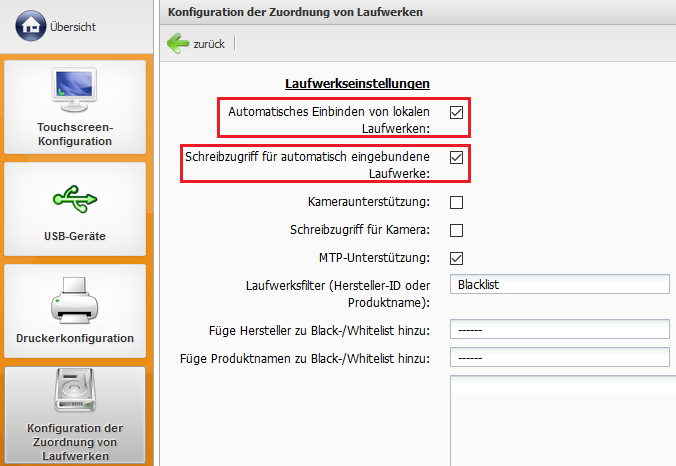Expand the Füge Hersteller selection field
This screenshot has width=676, height=466.
(559, 330)
